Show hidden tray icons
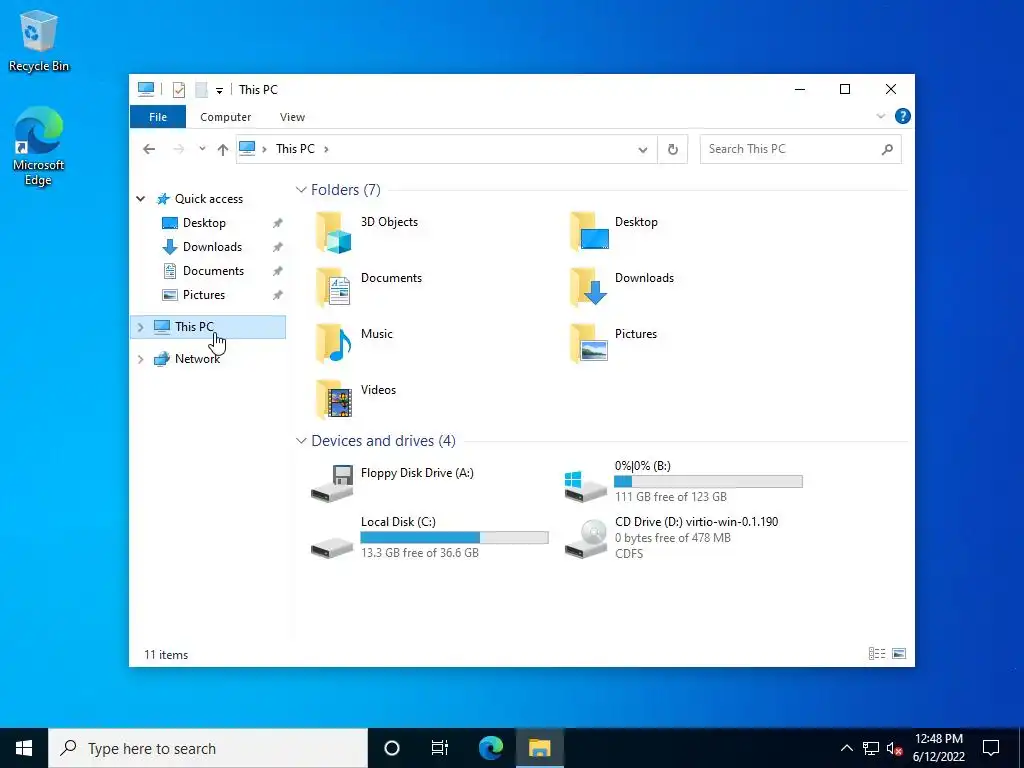Screen dimensions: 1024x768 tap(846, 748)
